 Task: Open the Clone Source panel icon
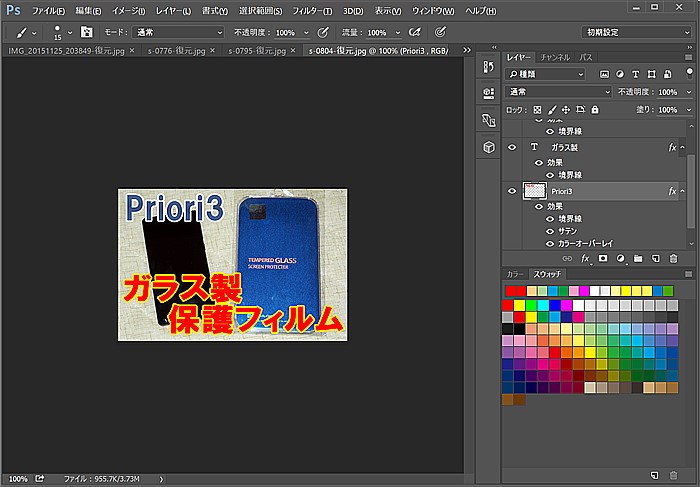click(488, 120)
